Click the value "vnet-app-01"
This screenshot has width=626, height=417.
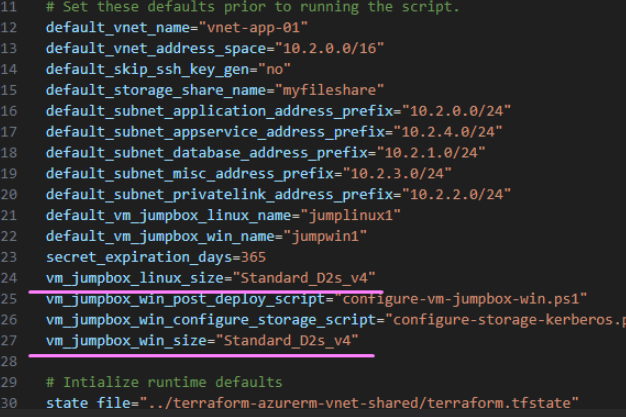(254, 28)
